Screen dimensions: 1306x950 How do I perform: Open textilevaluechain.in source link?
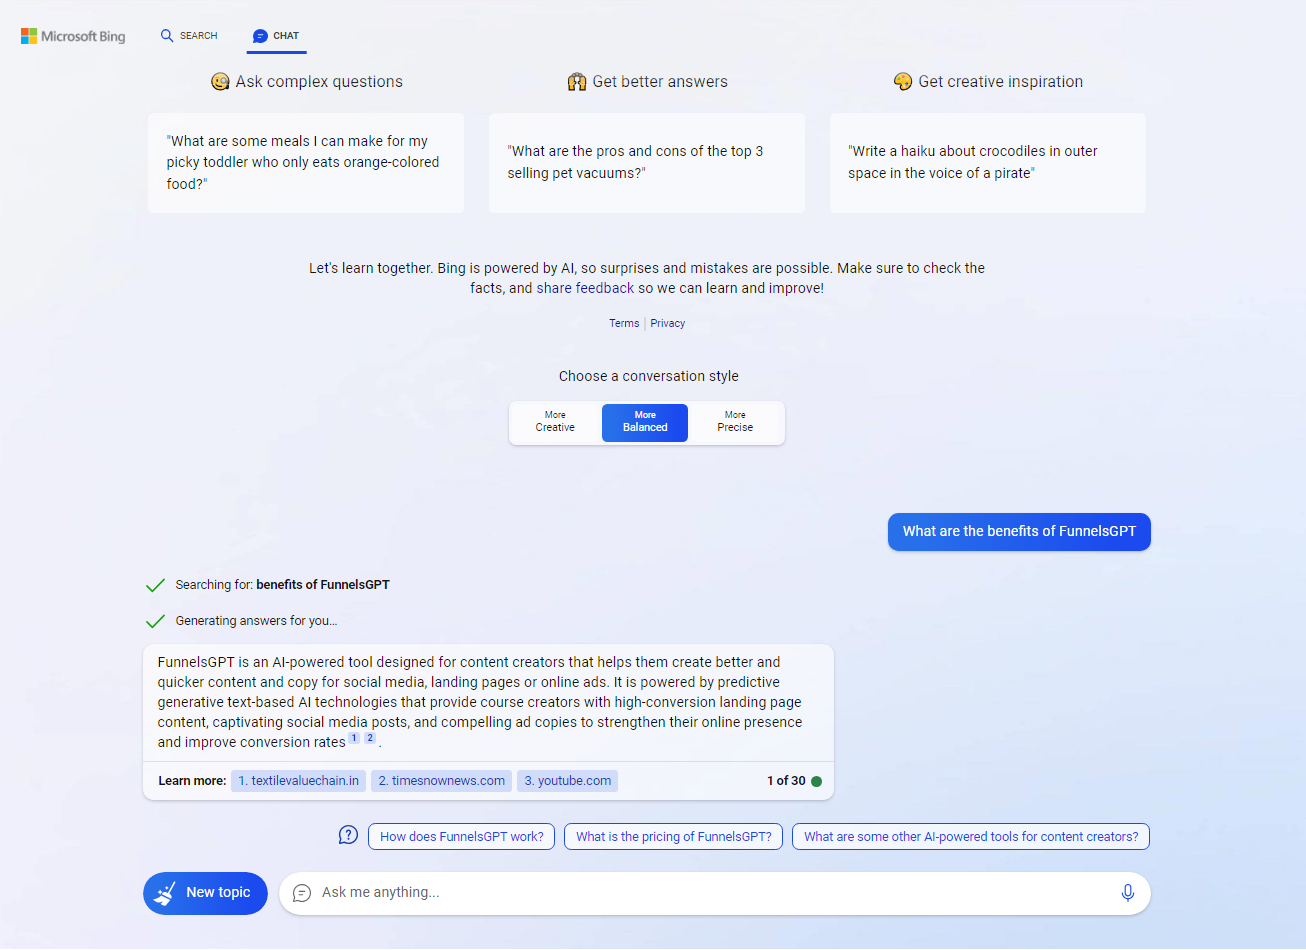pos(298,781)
